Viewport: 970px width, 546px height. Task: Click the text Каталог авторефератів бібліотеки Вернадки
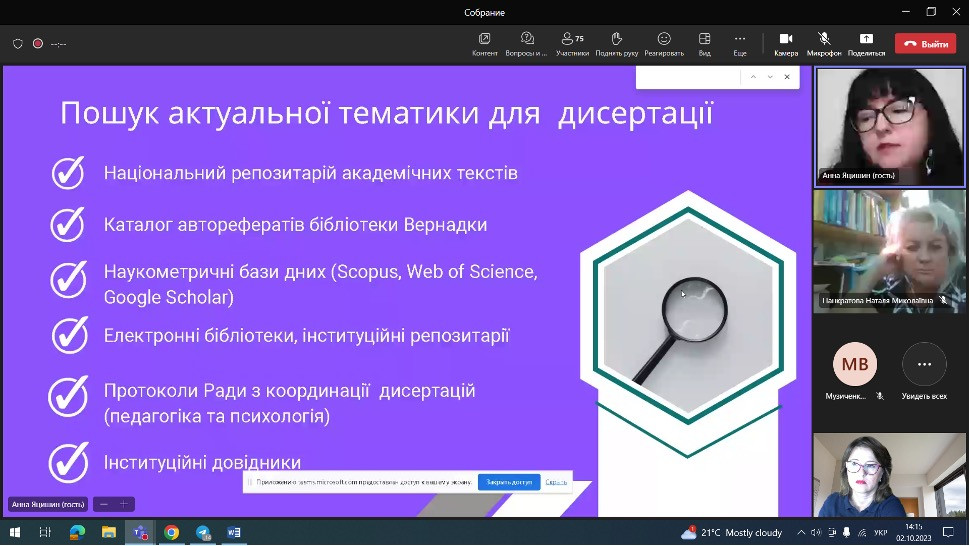pyautogui.click(x=295, y=224)
